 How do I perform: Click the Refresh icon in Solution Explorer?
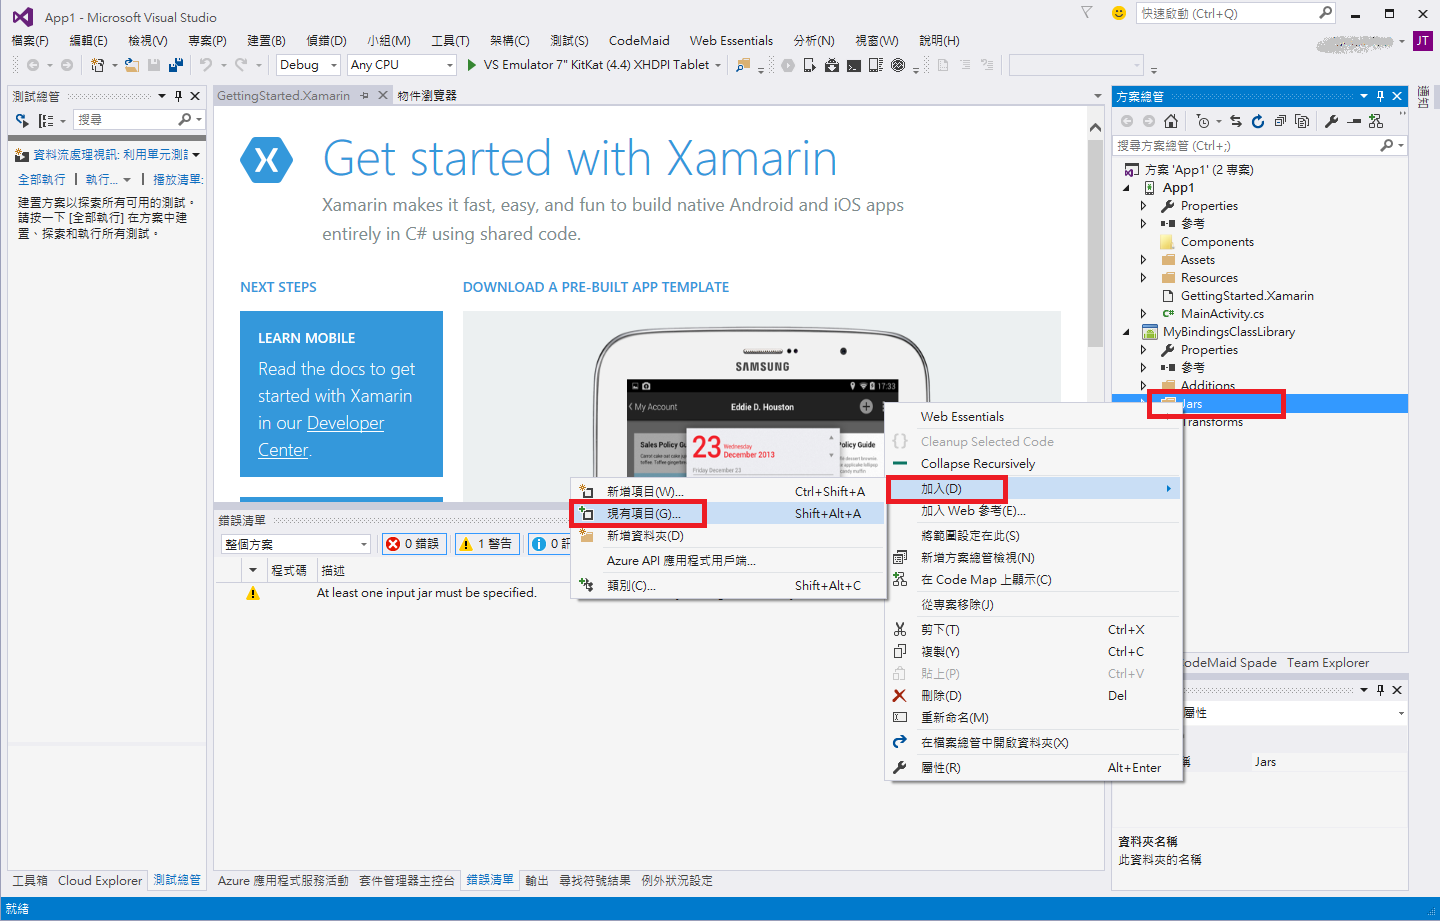tap(1258, 121)
